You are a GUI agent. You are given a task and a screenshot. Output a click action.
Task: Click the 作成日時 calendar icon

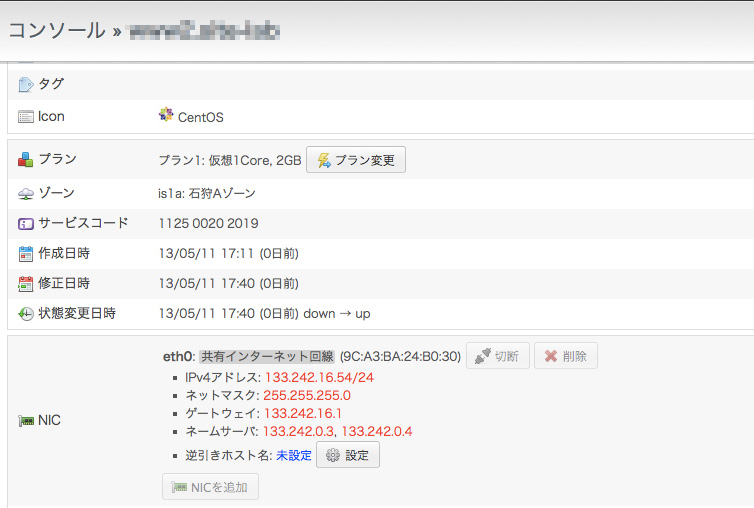coord(26,253)
